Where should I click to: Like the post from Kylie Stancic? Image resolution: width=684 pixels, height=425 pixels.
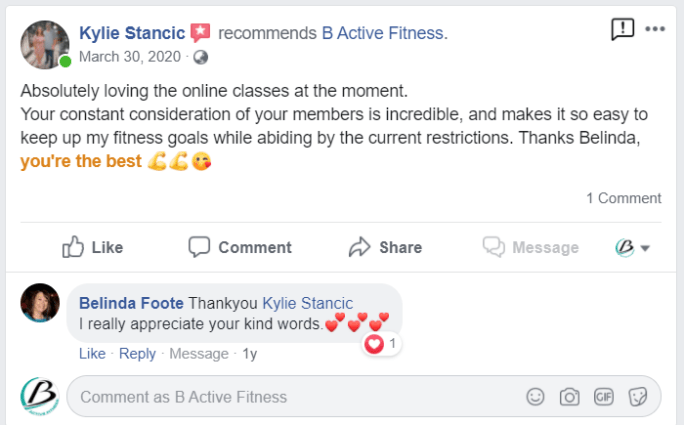click(x=93, y=247)
